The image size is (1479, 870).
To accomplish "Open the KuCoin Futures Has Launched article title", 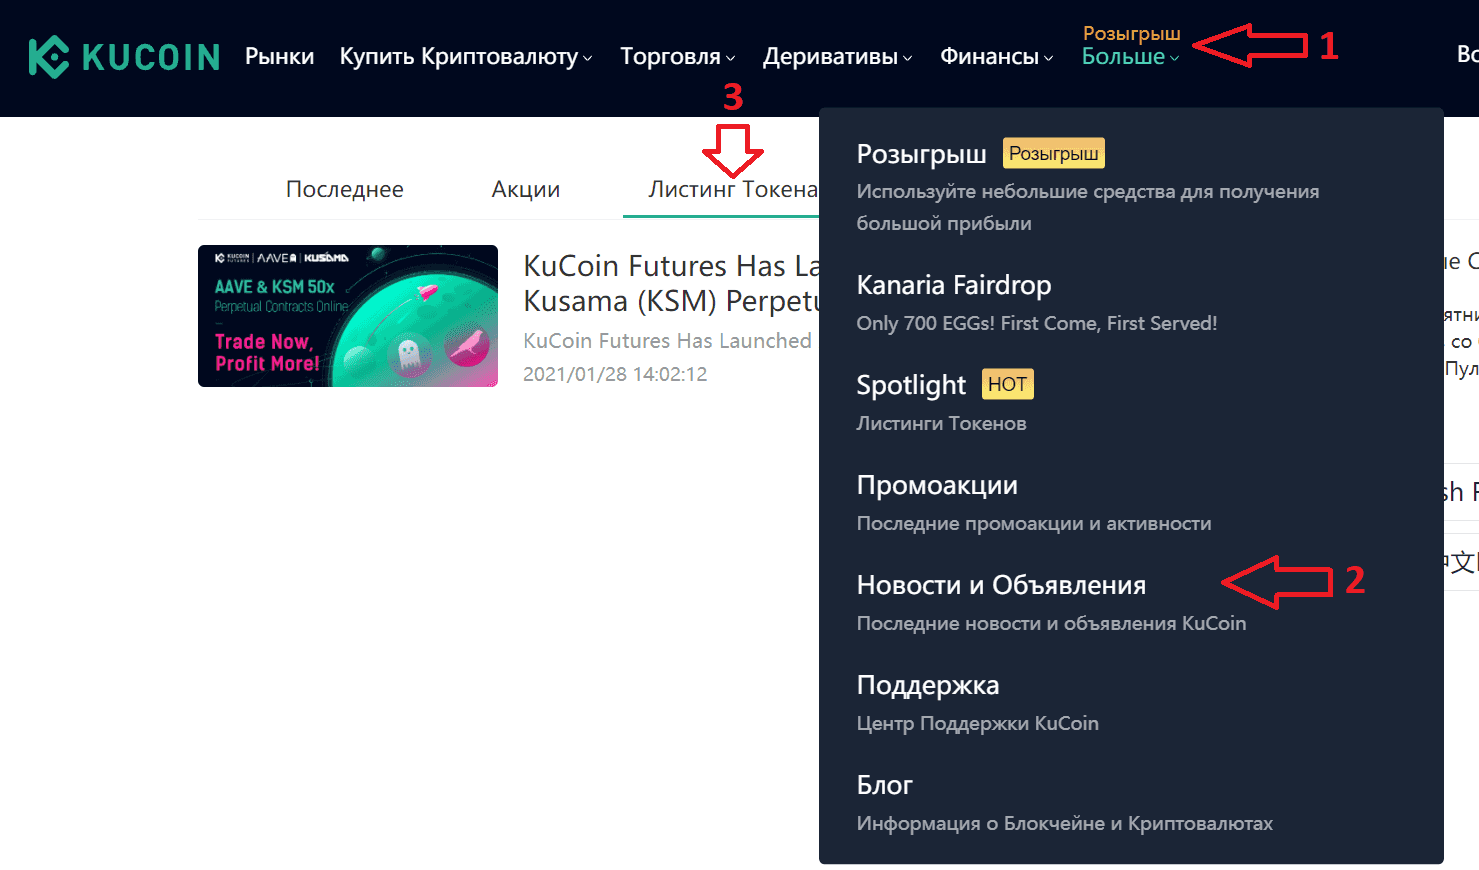I will 671,283.
